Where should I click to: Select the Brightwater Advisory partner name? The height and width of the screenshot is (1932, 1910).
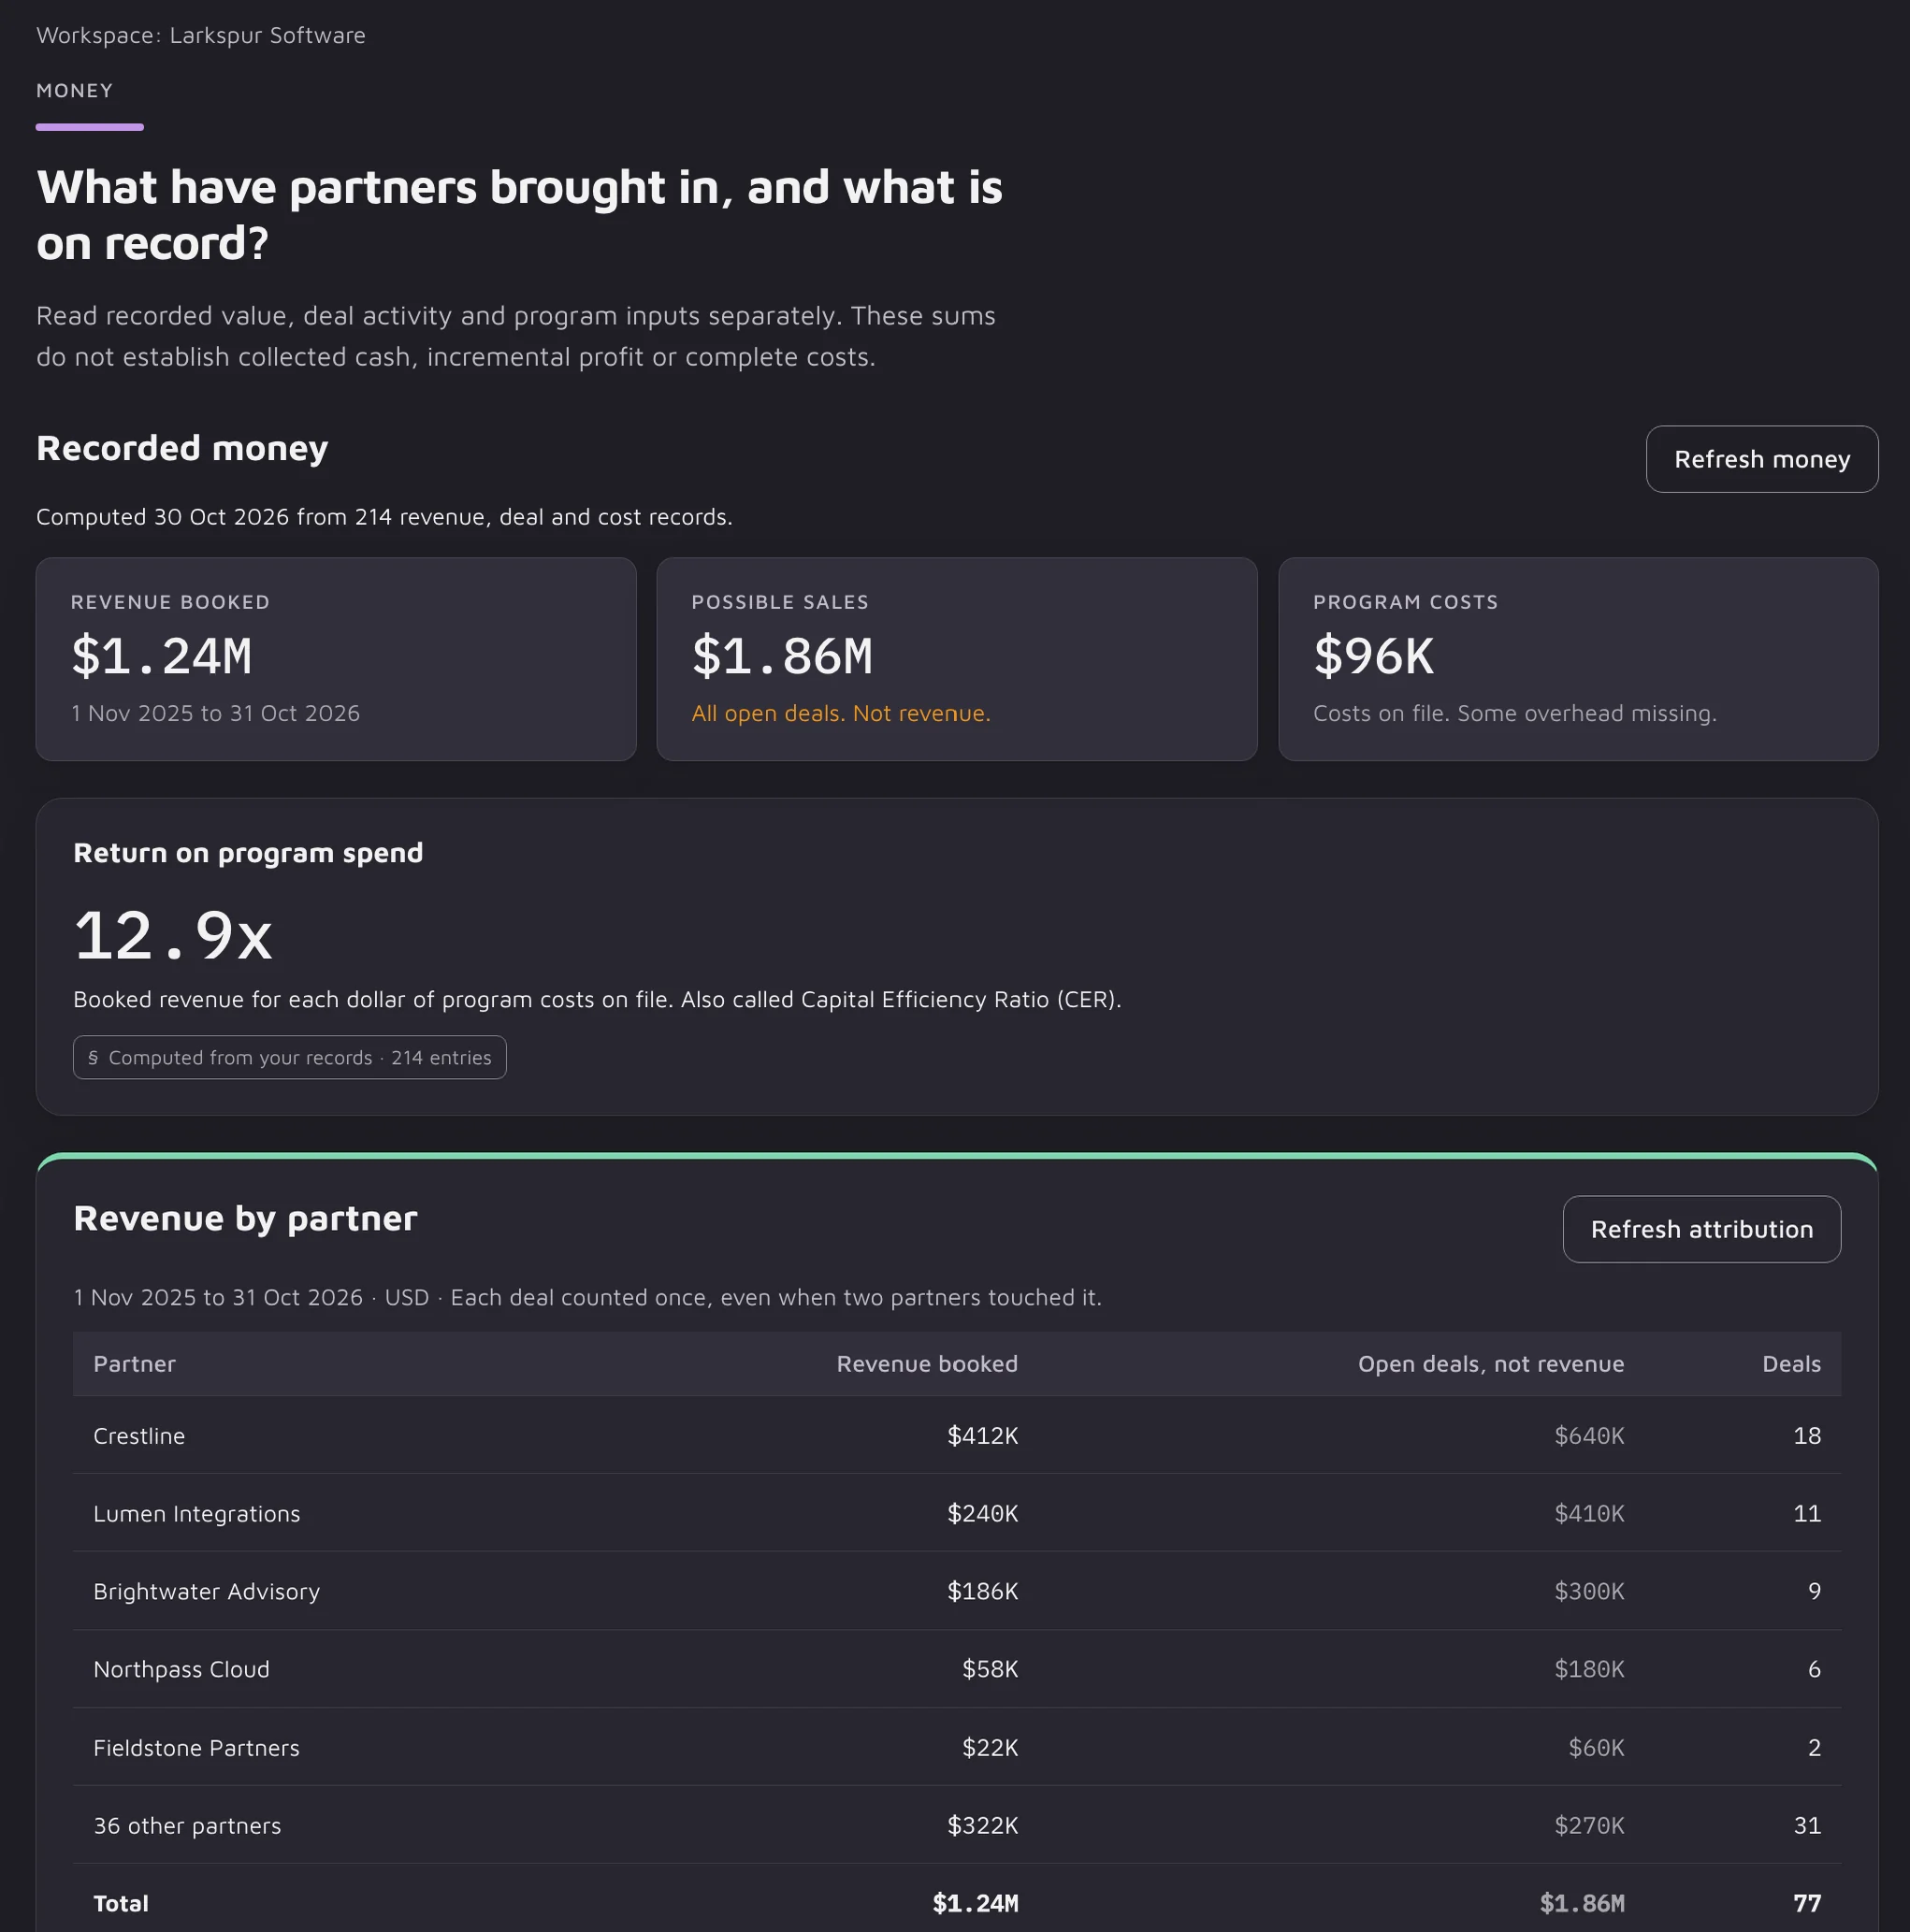click(x=206, y=1592)
